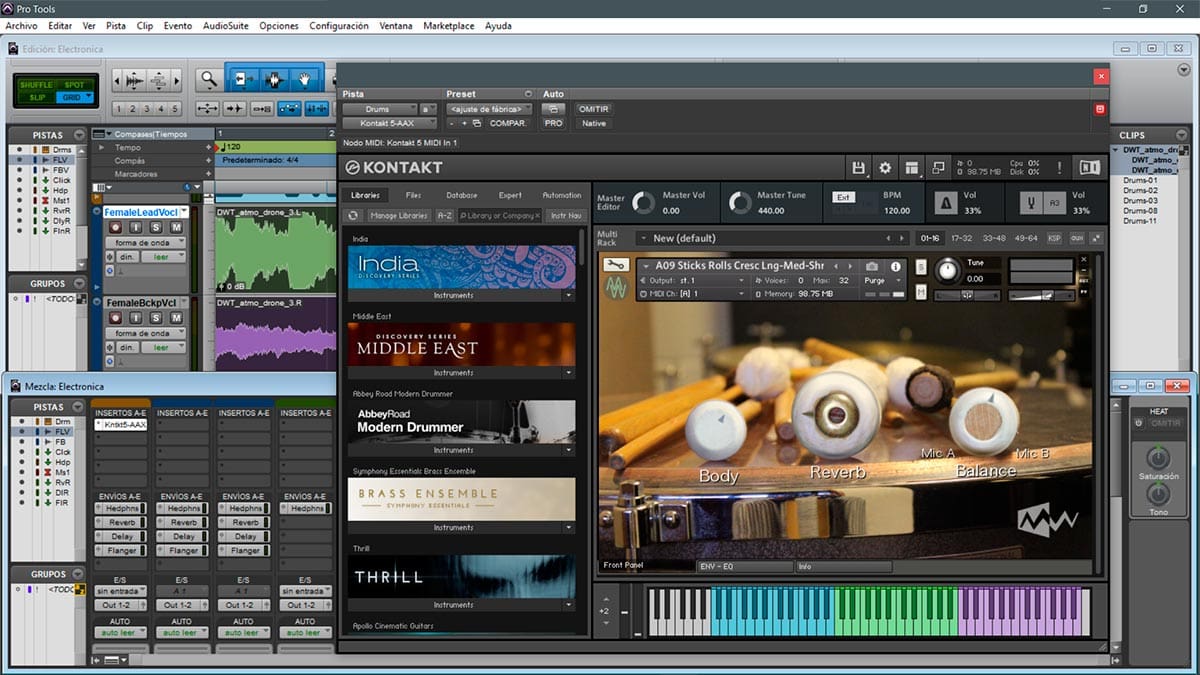Click the Manage Libraries button

pos(398,215)
